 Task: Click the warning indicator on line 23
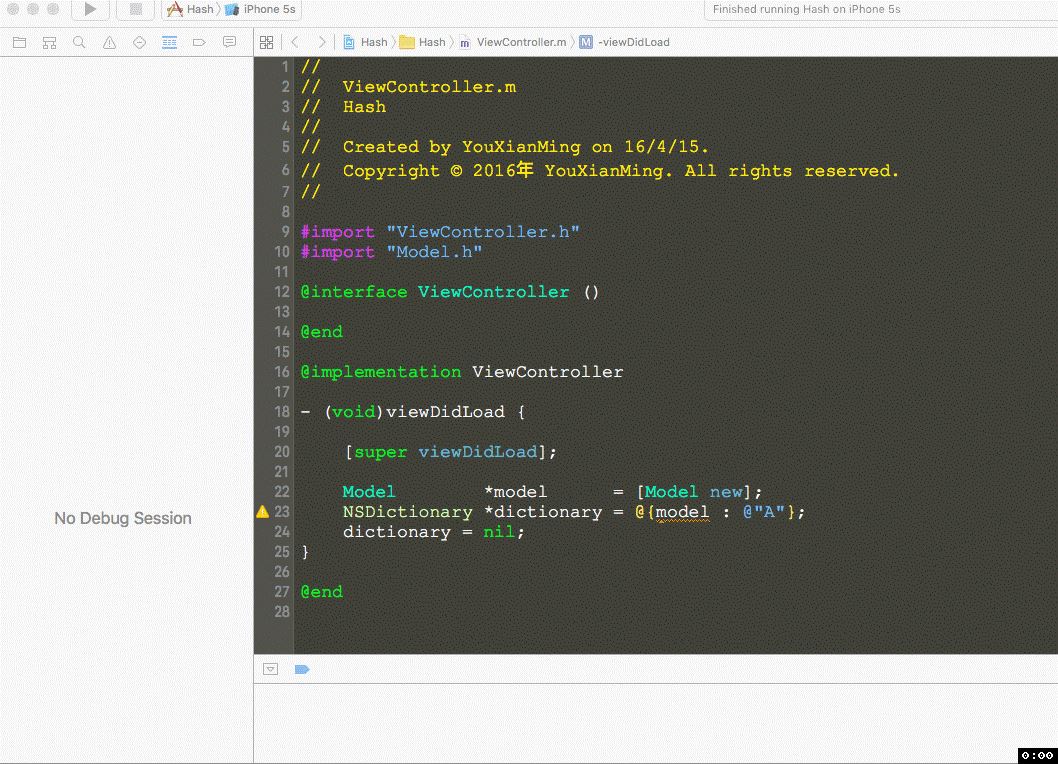tap(263, 512)
